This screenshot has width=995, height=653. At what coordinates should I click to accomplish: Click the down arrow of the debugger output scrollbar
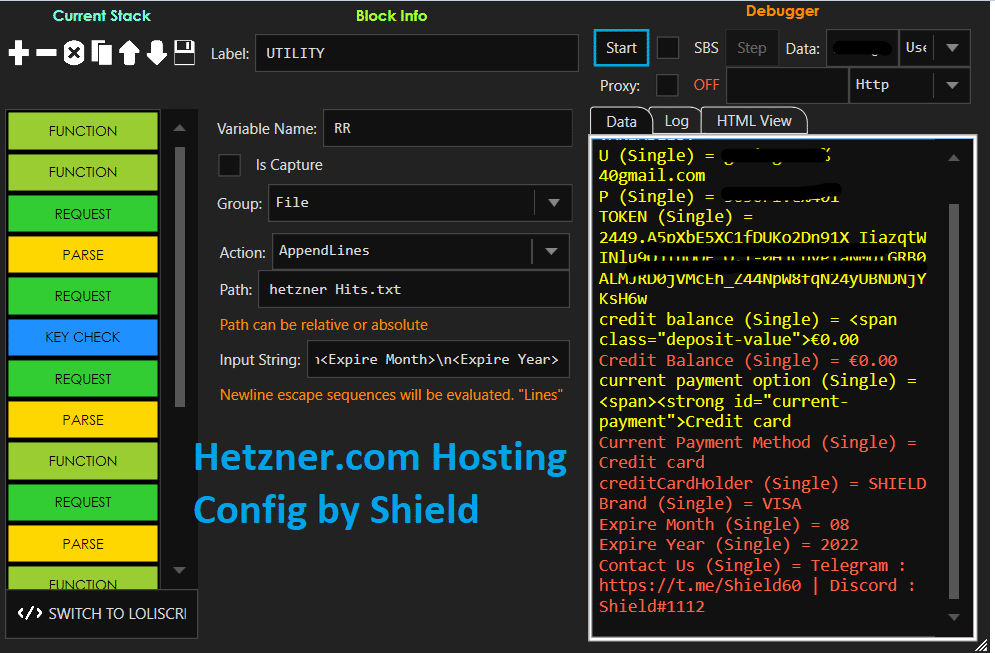[954, 617]
